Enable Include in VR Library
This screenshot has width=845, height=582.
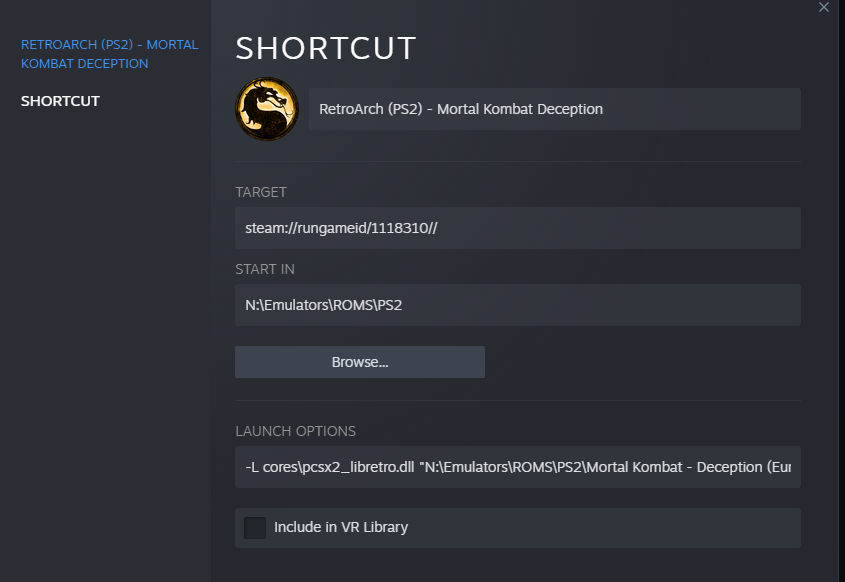point(254,527)
